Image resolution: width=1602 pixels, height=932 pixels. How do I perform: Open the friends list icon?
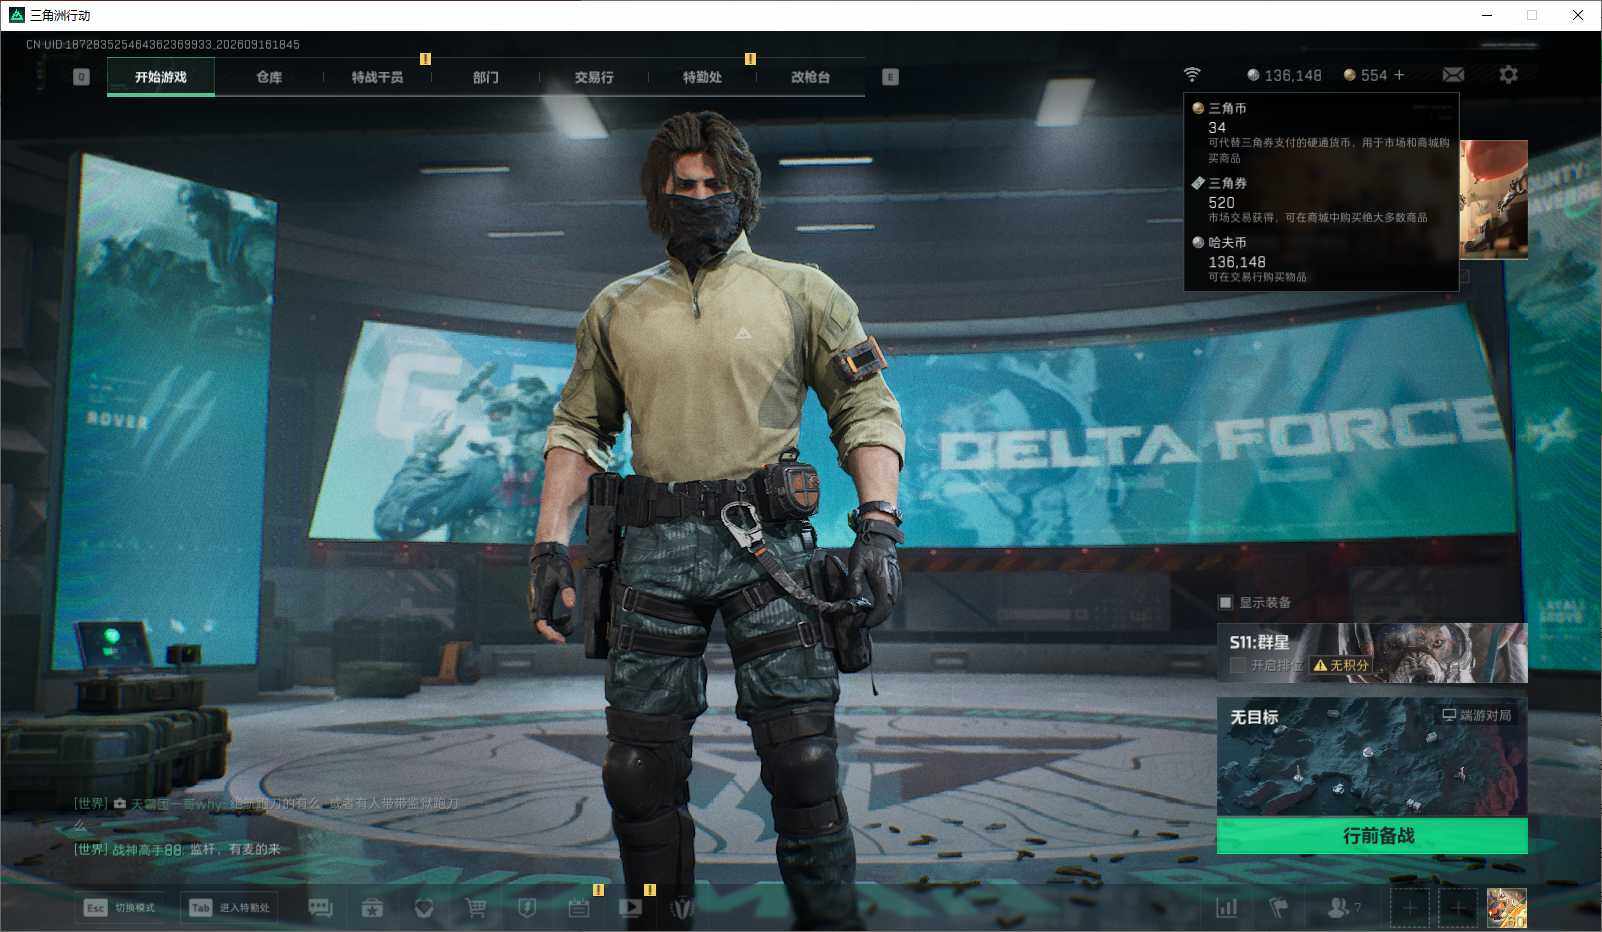click(1342, 908)
